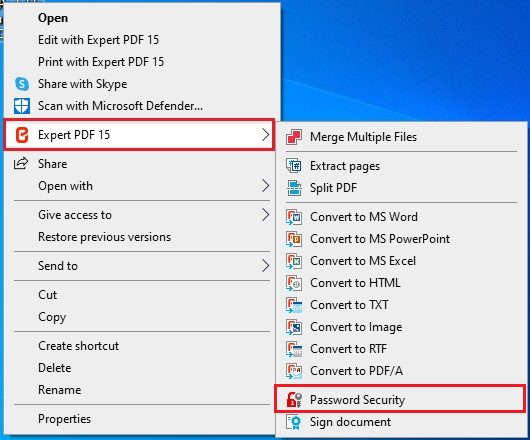Click the Extract pages icon
The image size is (530, 440).
coord(294,166)
